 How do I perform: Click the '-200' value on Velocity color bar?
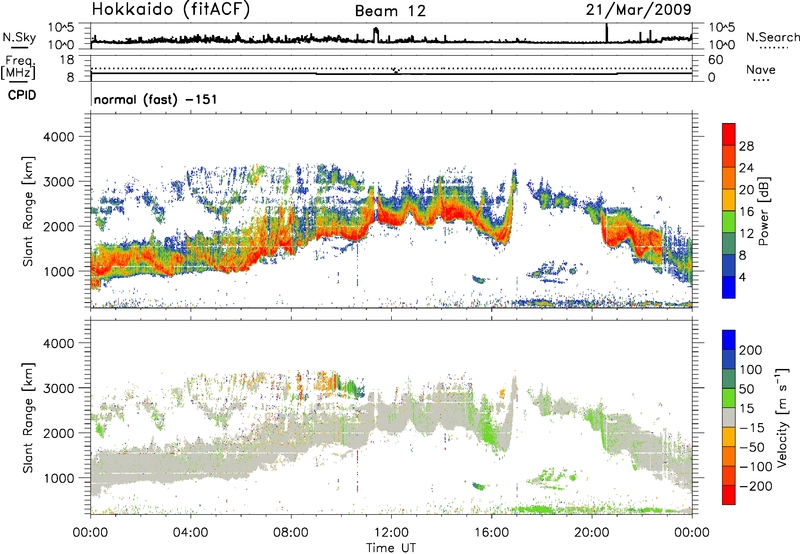(x=756, y=487)
